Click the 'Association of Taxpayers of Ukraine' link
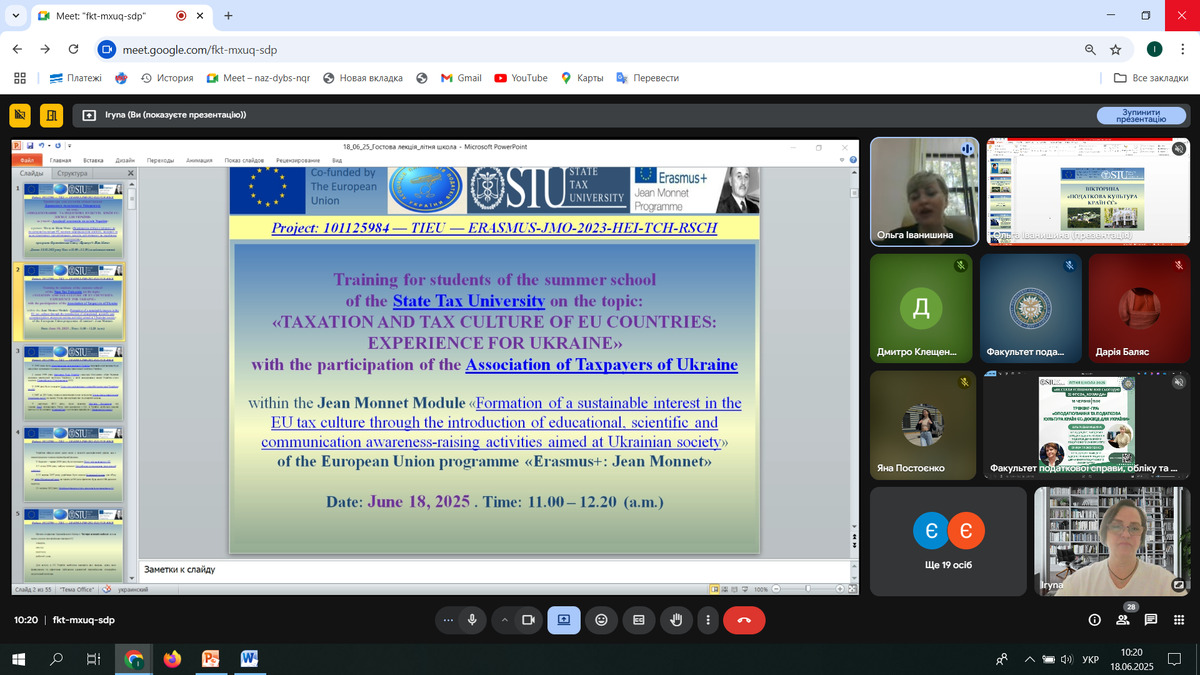Viewport: 1200px width, 675px height. coord(602,365)
